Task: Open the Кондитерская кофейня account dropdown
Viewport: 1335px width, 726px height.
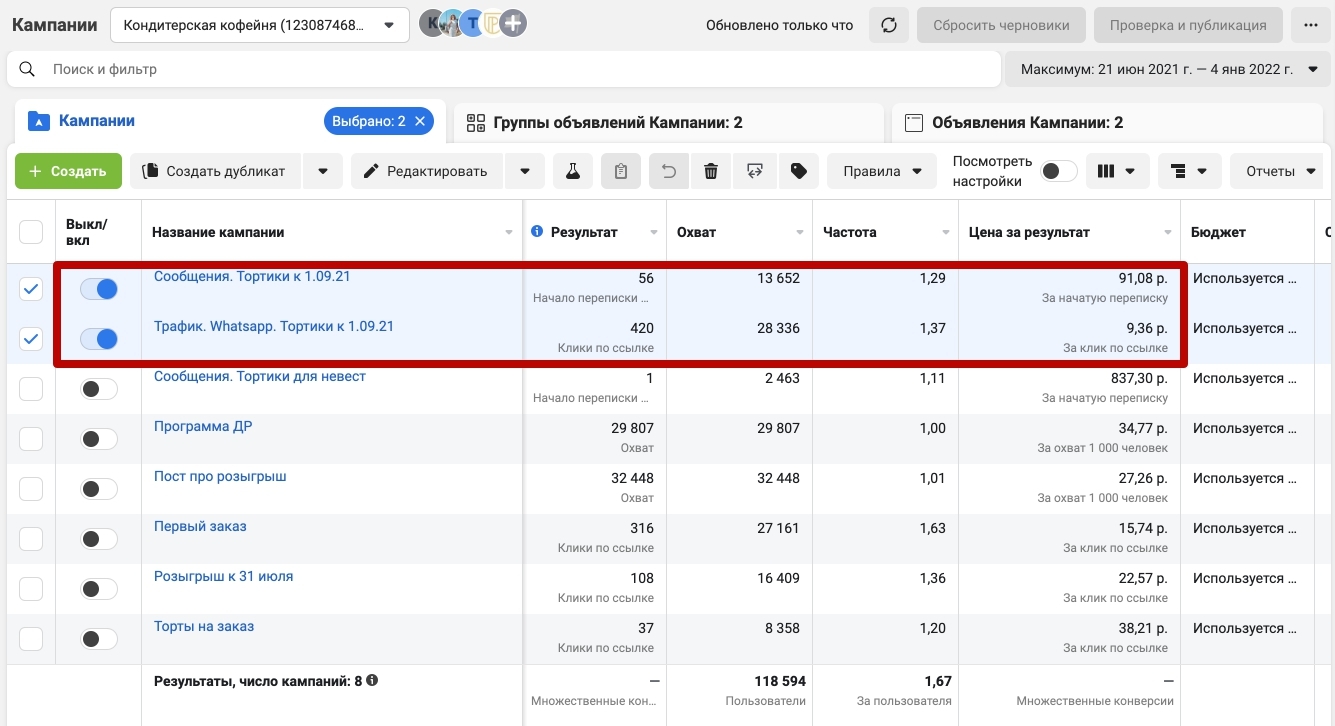Action: (x=260, y=25)
